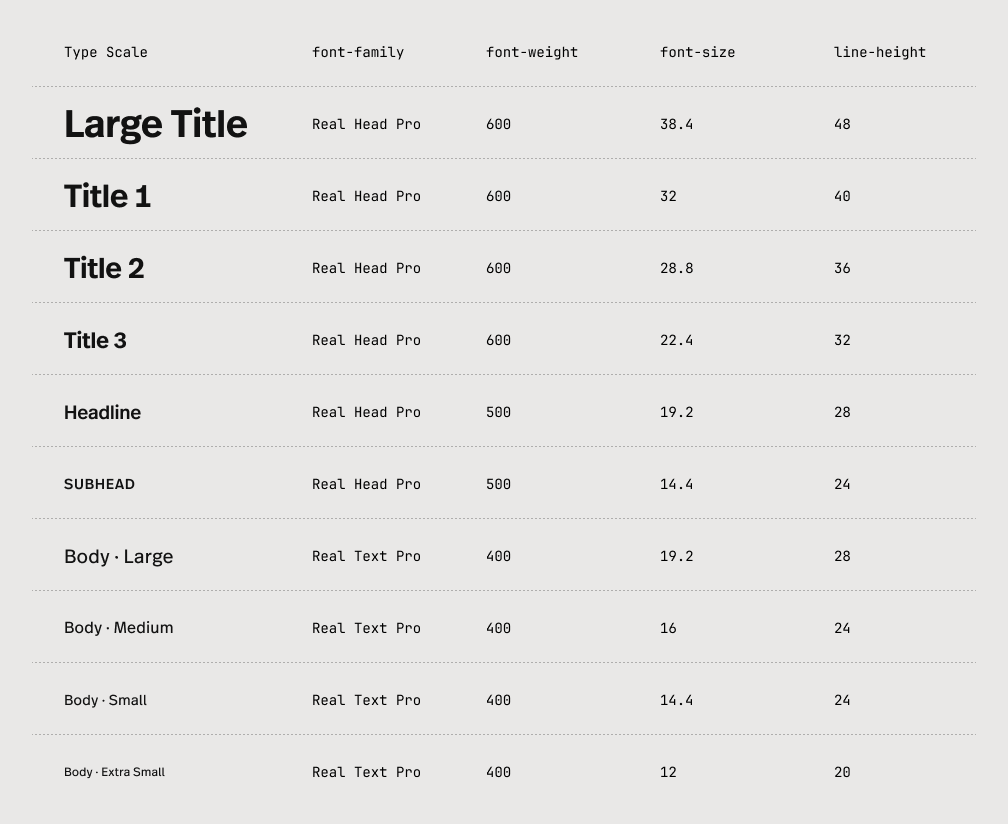Click the Type Scale column header
Screen dimensions: 1008x824
[105, 52]
